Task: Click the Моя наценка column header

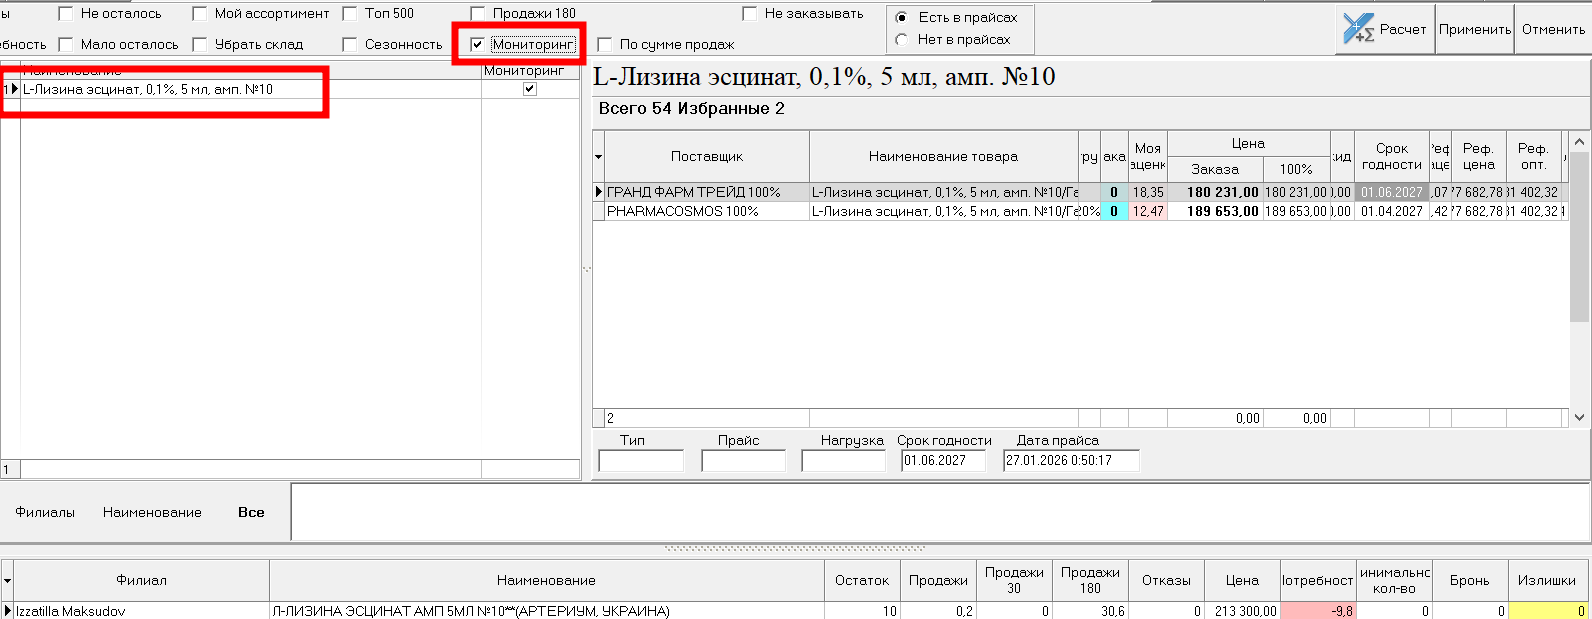Action: point(1148,157)
